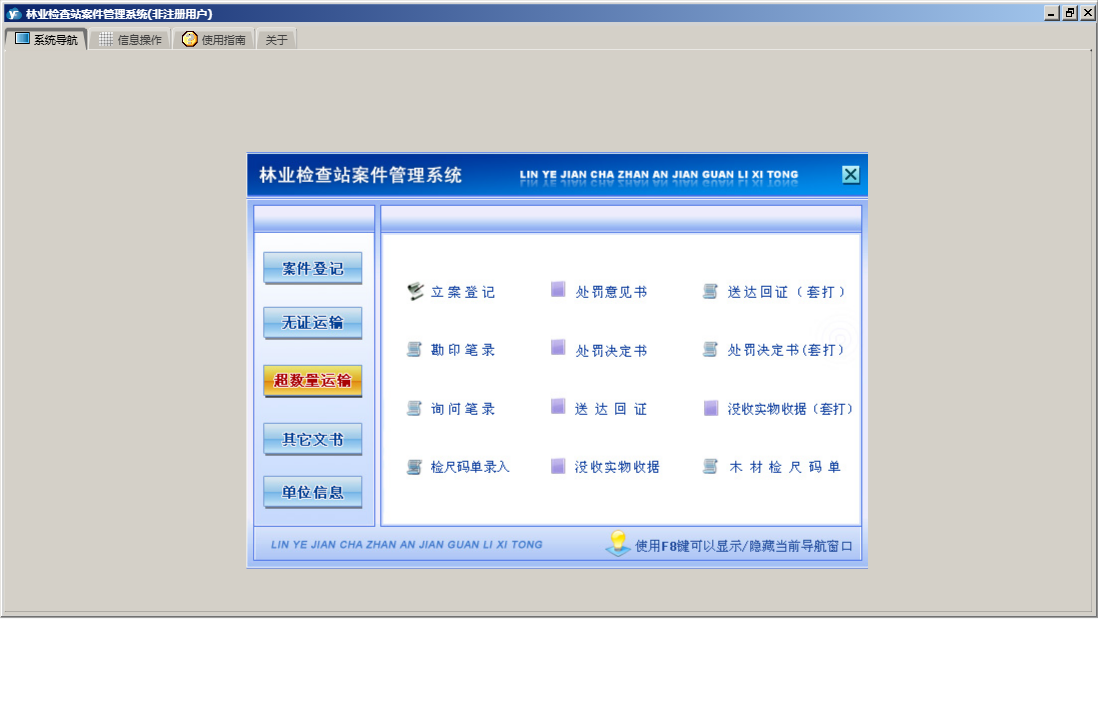Click the purple icon beside 处罚意见书
The width and height of the screenshot is (1098, 714).
point(558,289)
